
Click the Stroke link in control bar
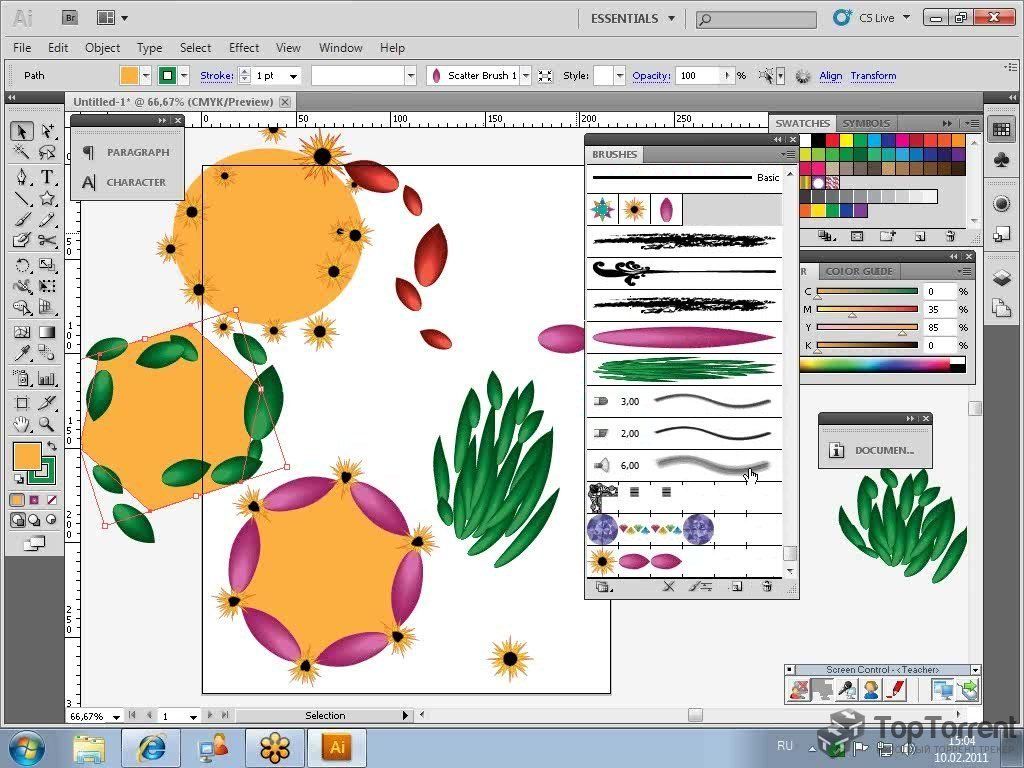point(217,76)
